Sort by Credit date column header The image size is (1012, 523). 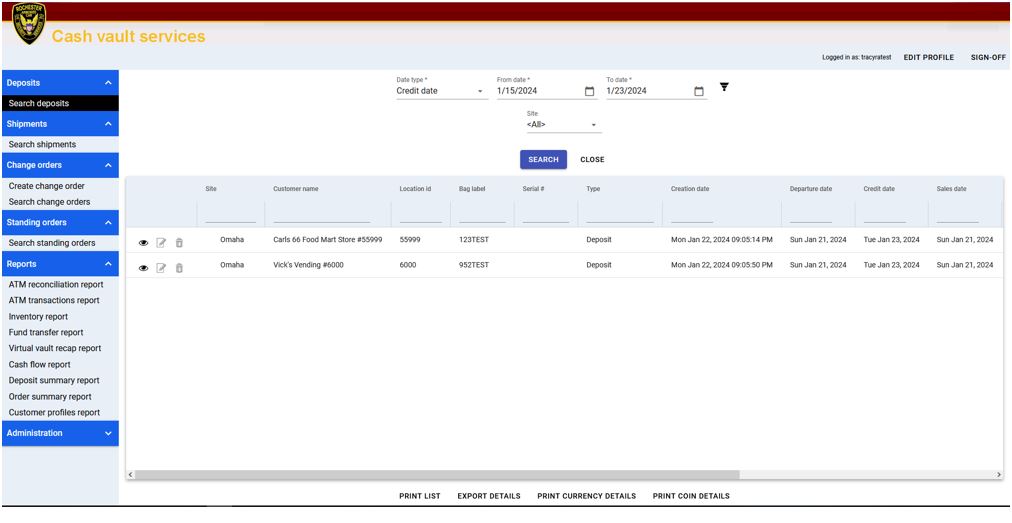coord(879,189)
